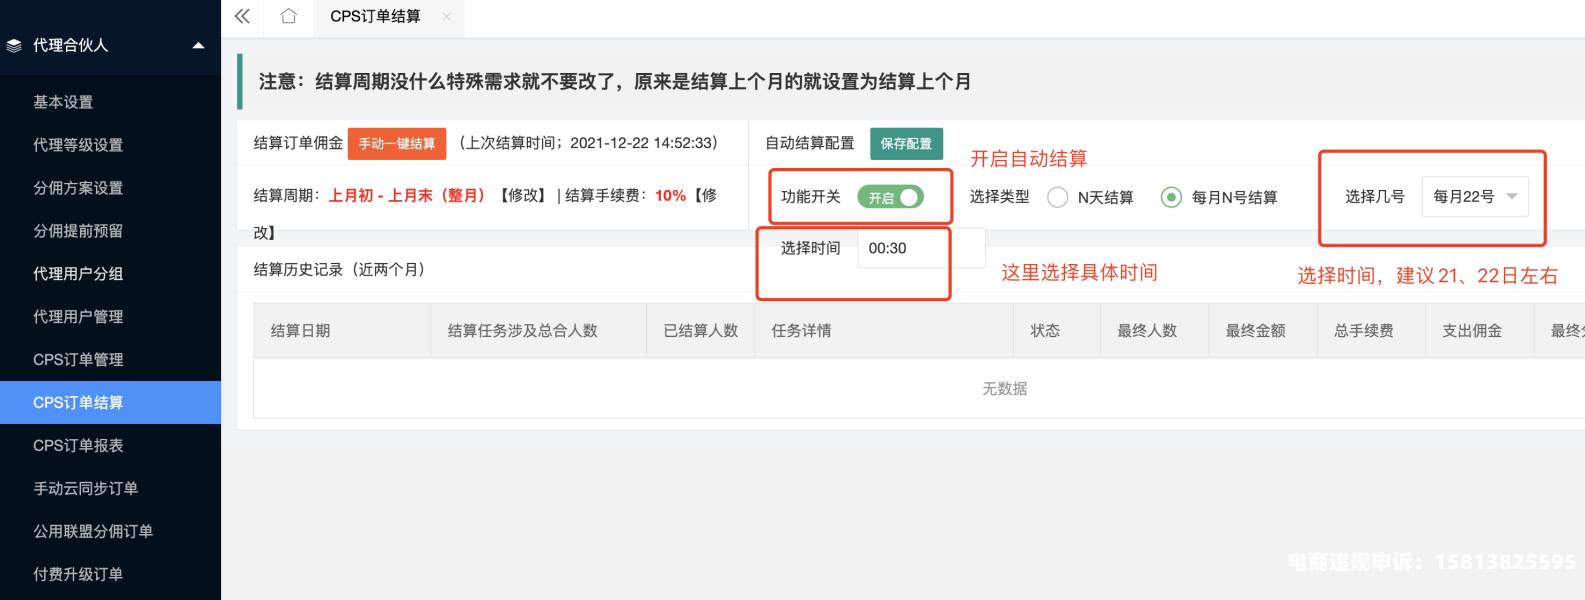Click the 手动一键结算 button
1585x600 pixels.
click(397, 144)
